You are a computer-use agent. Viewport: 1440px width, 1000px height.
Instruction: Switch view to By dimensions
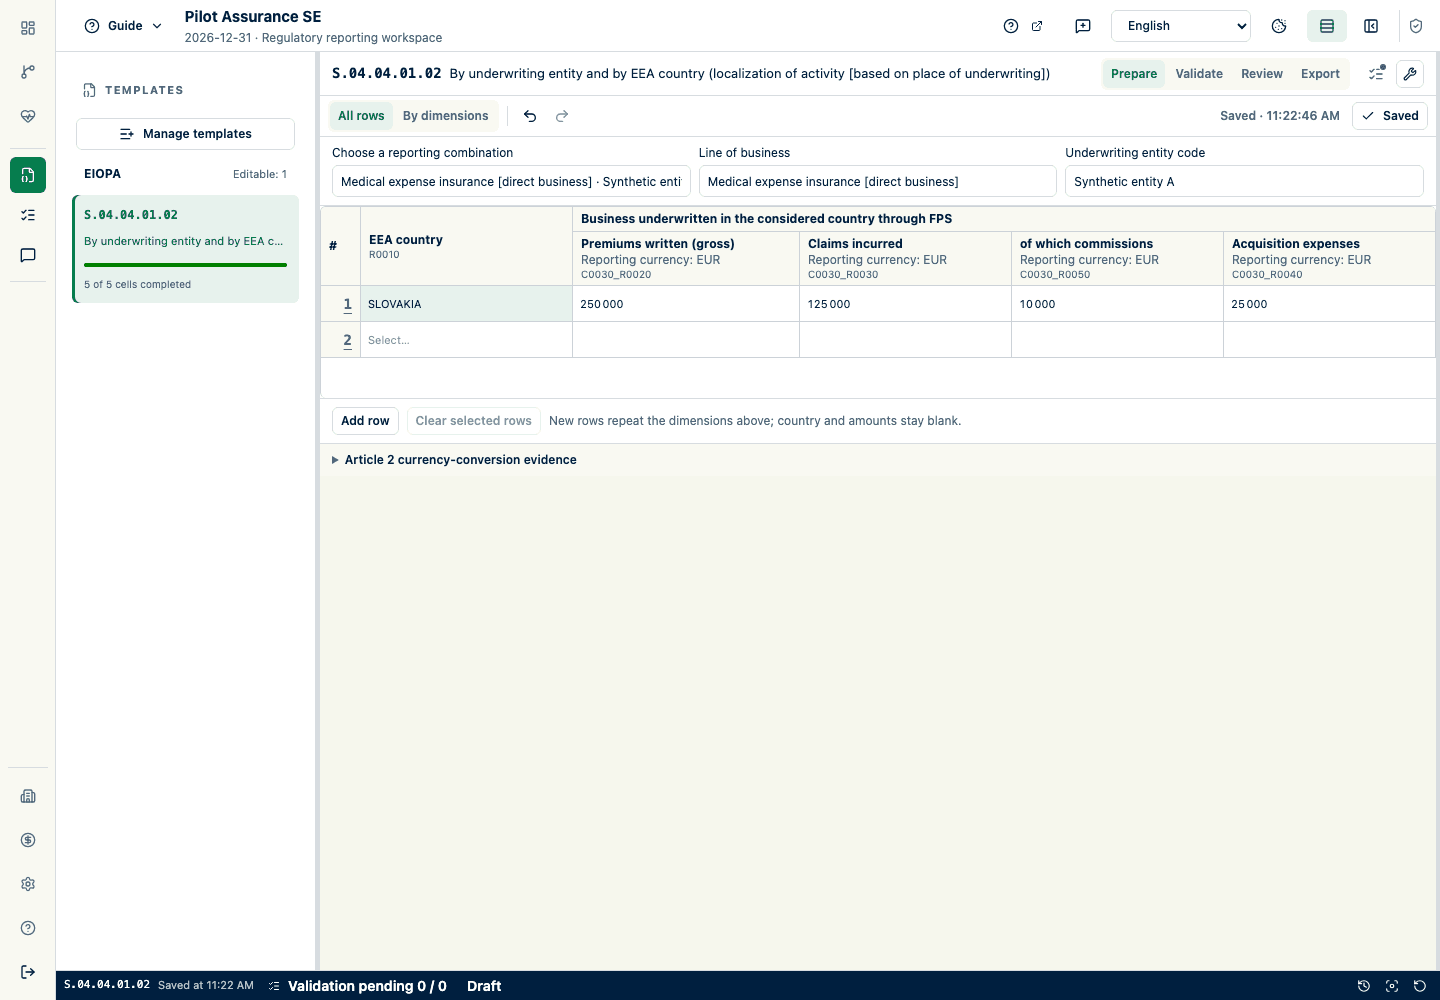coord(446,116)
